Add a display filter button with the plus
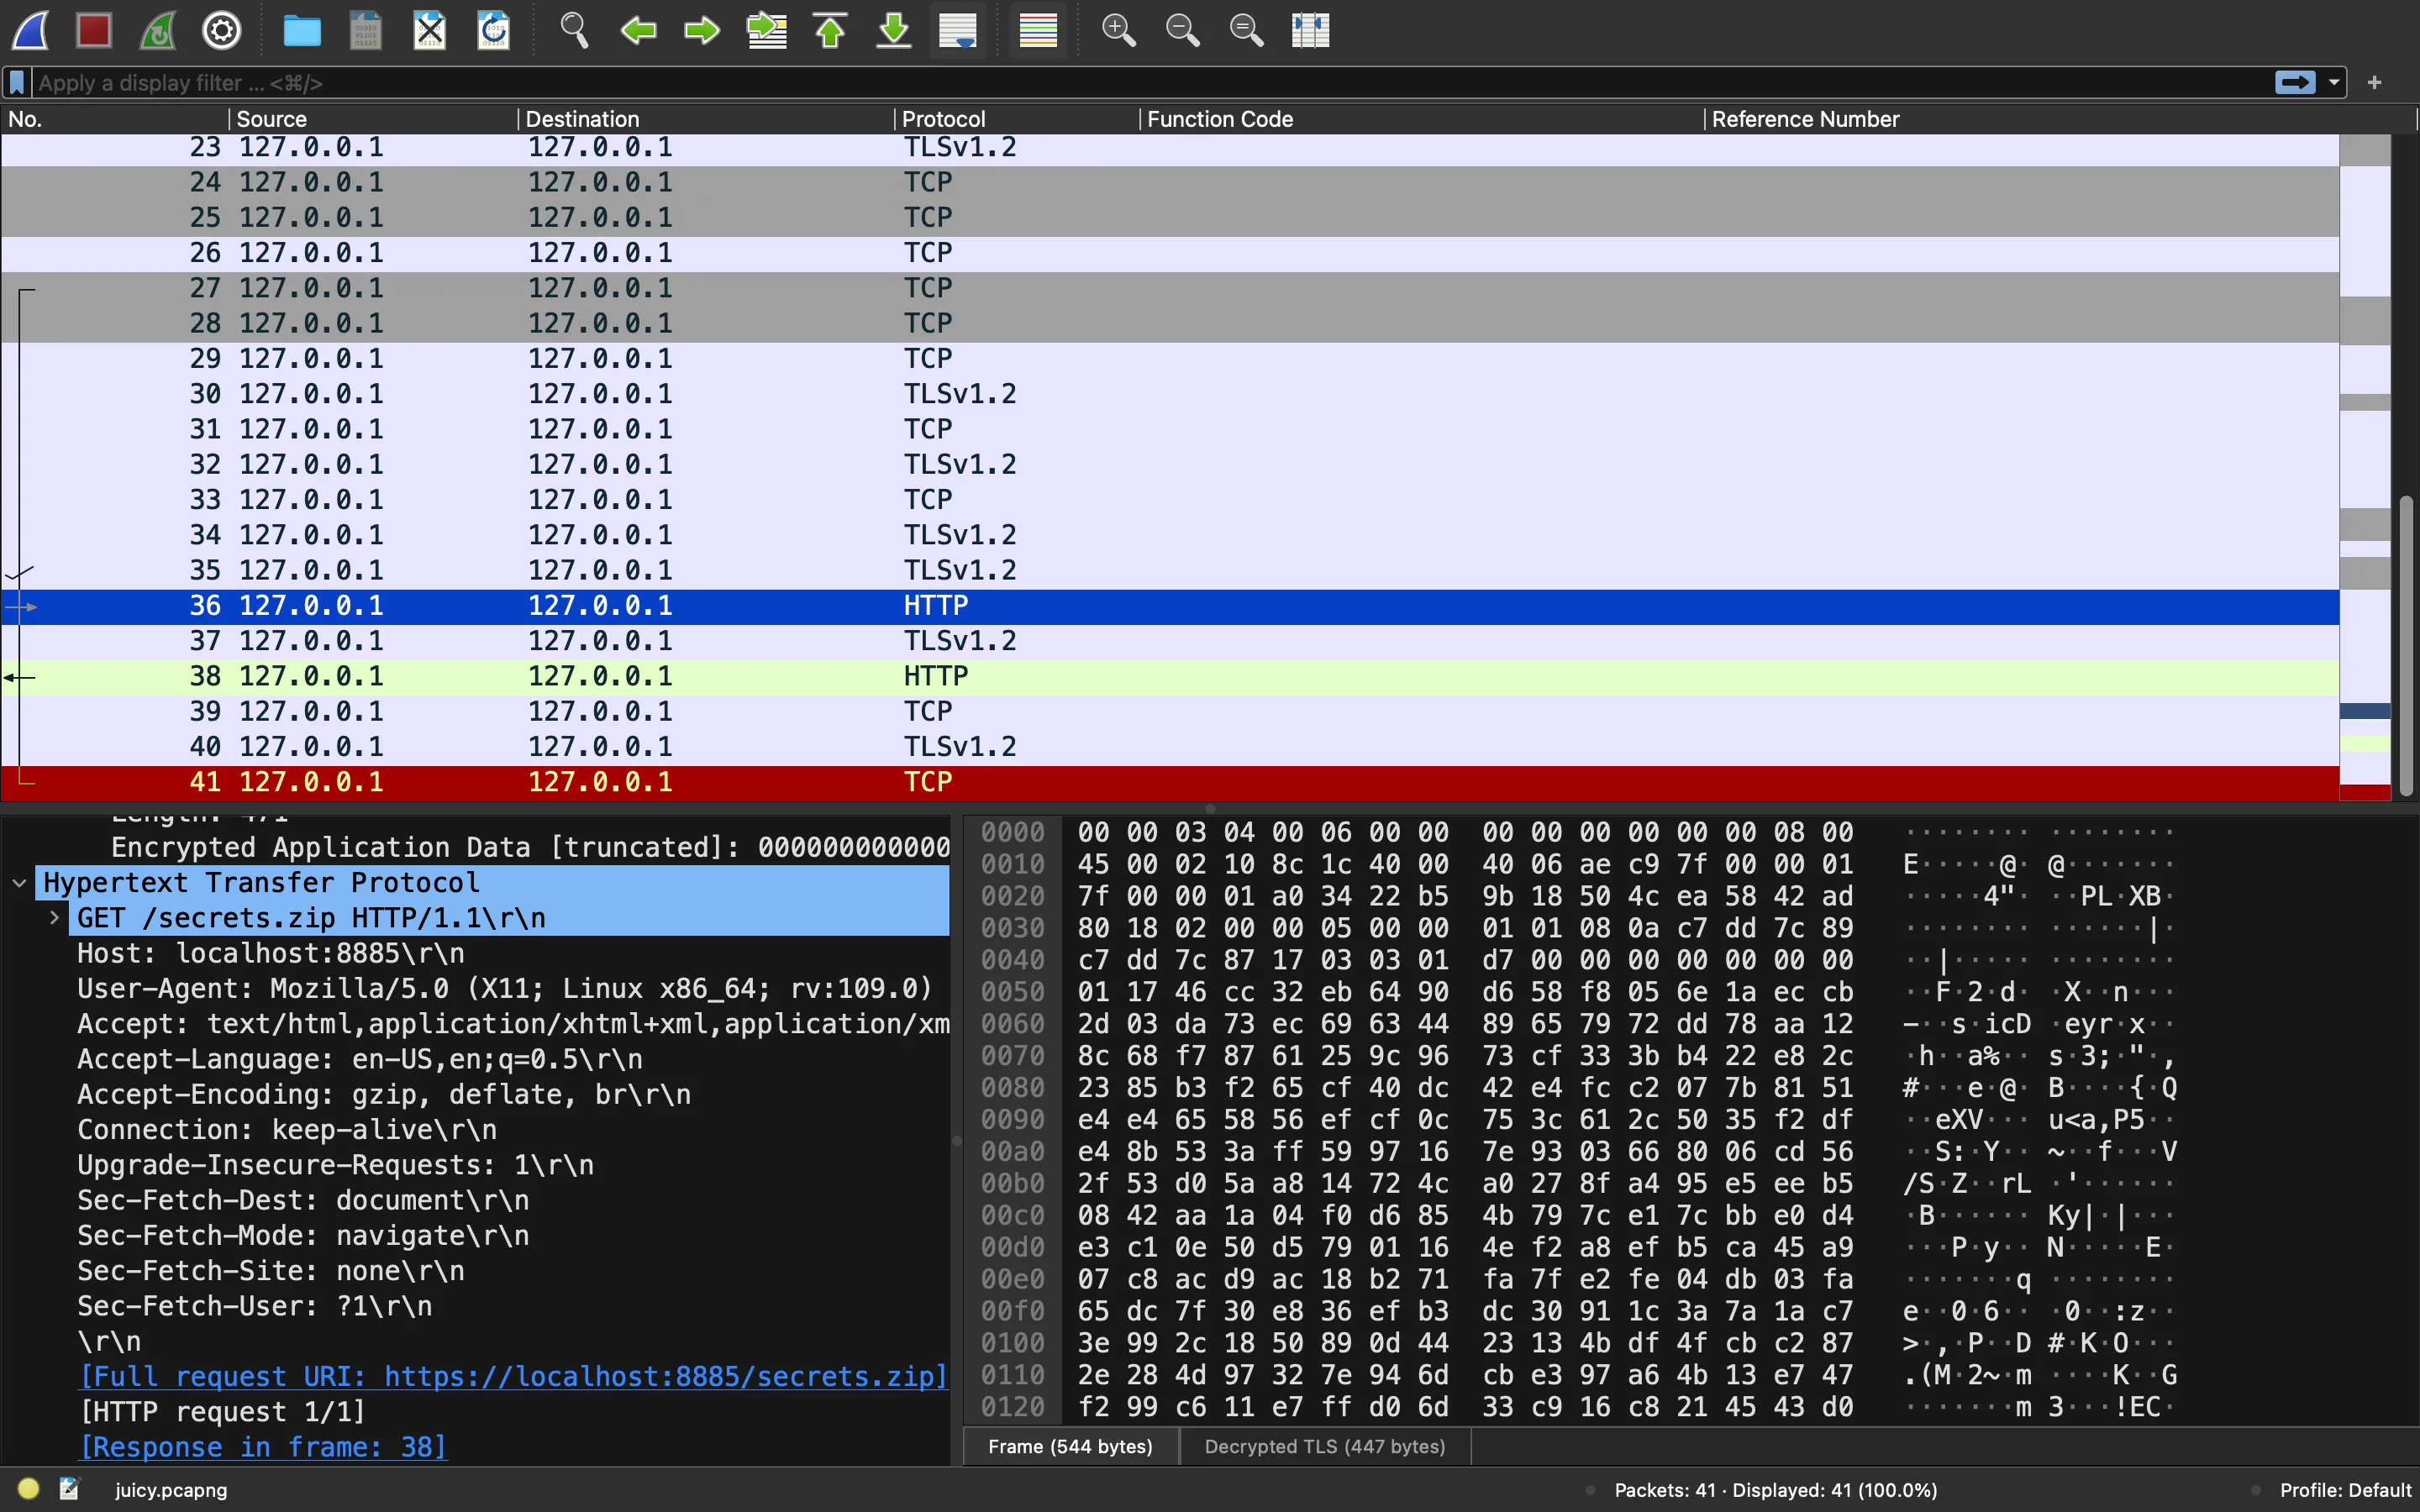Viewport: 2420px width, 1512px height. pyautogui.click(x=2375, y=82)
